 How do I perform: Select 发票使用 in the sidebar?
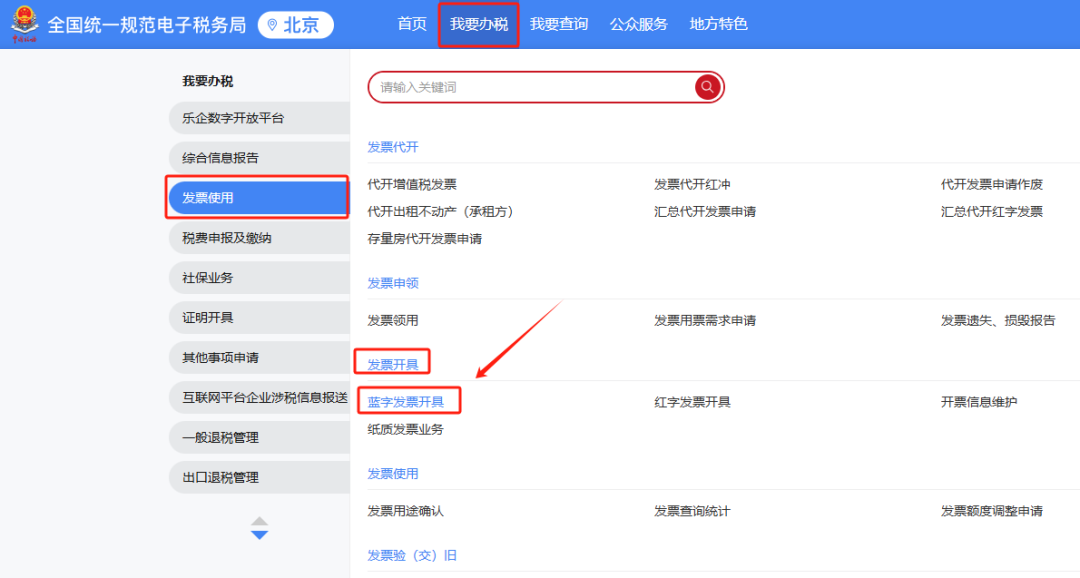click(x=258, y=197)
